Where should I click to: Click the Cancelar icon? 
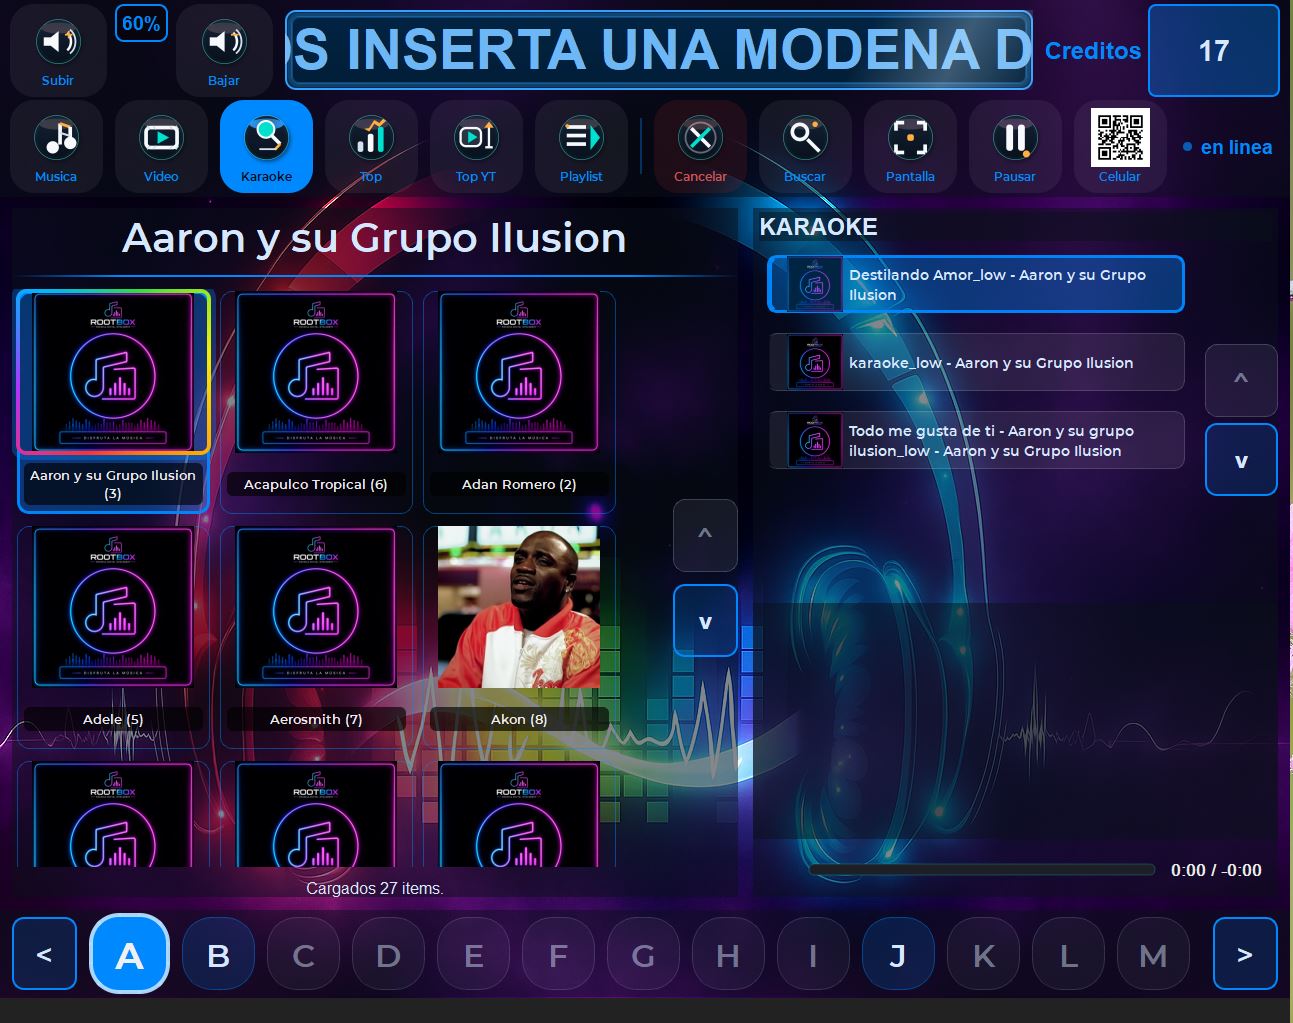click(x=700, y=146)
